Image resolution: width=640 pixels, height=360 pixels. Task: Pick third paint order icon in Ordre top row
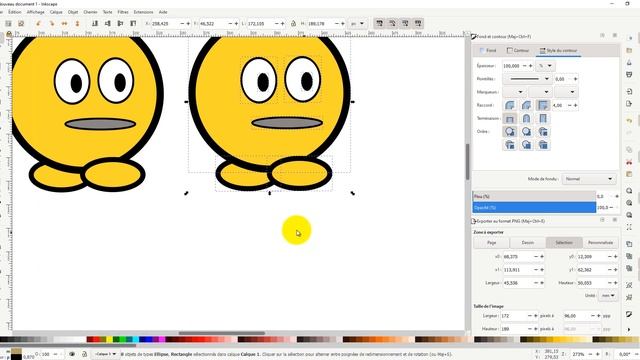click(543, 131)
